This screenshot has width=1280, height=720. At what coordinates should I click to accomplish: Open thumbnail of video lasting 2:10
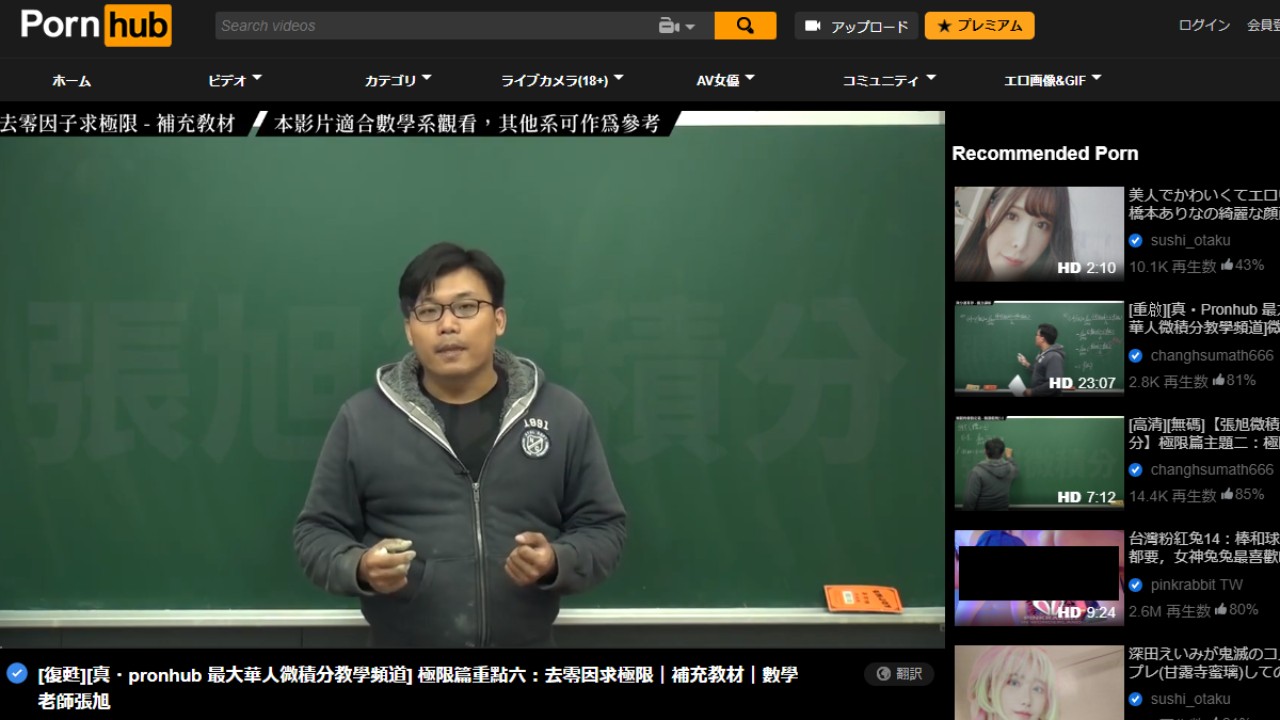coord(1039,234)
